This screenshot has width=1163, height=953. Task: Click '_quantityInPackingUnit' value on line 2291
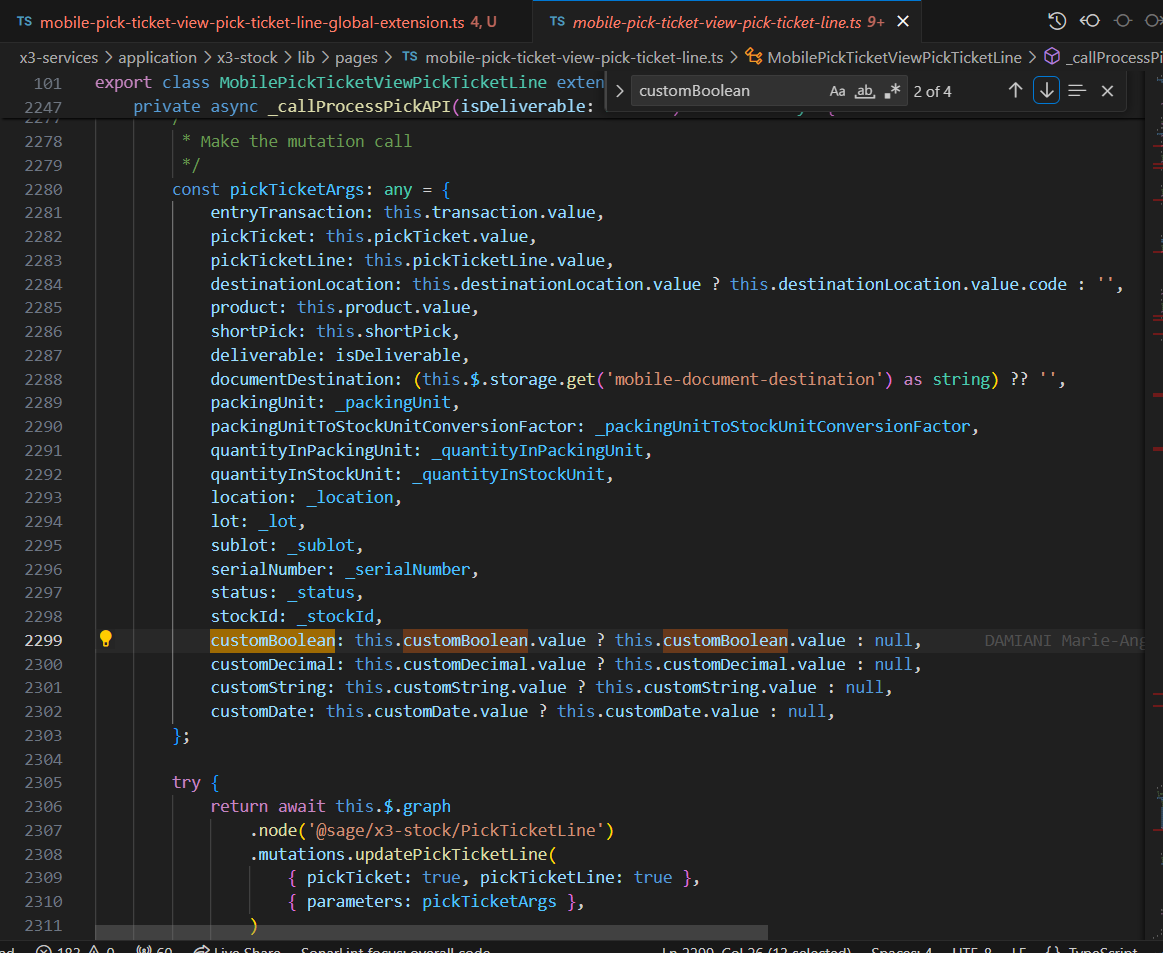(537, 450)
